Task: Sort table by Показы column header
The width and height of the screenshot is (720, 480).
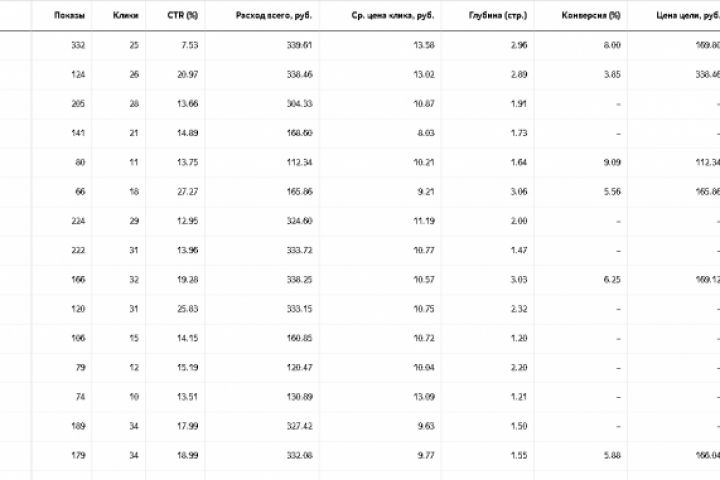Action: coord(69,16)
